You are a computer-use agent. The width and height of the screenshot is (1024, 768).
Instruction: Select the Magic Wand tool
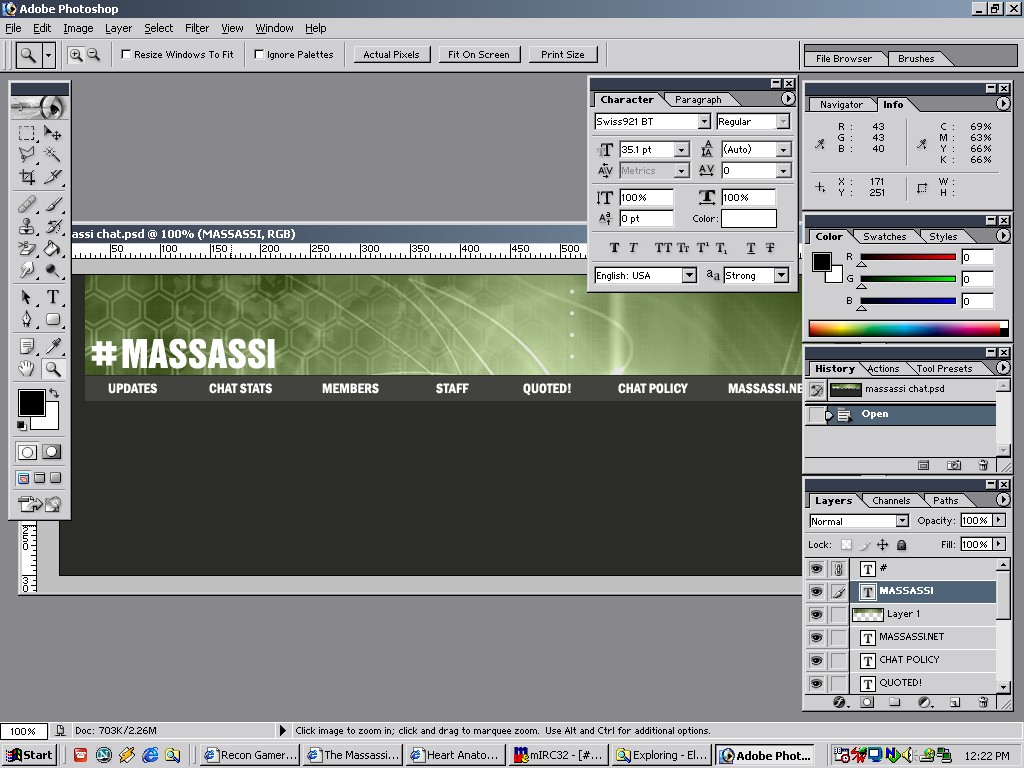(x=52, y=154)
